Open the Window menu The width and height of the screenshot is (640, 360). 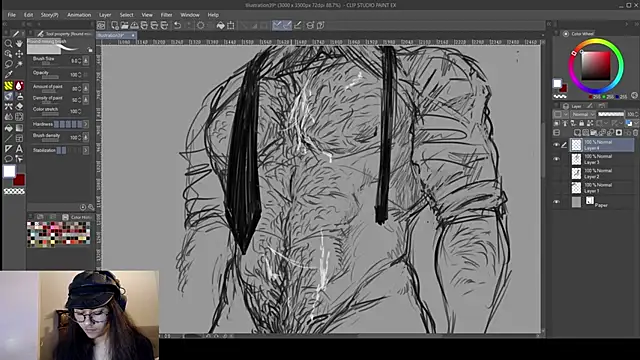pyautogui.click(x=190, y=15)
